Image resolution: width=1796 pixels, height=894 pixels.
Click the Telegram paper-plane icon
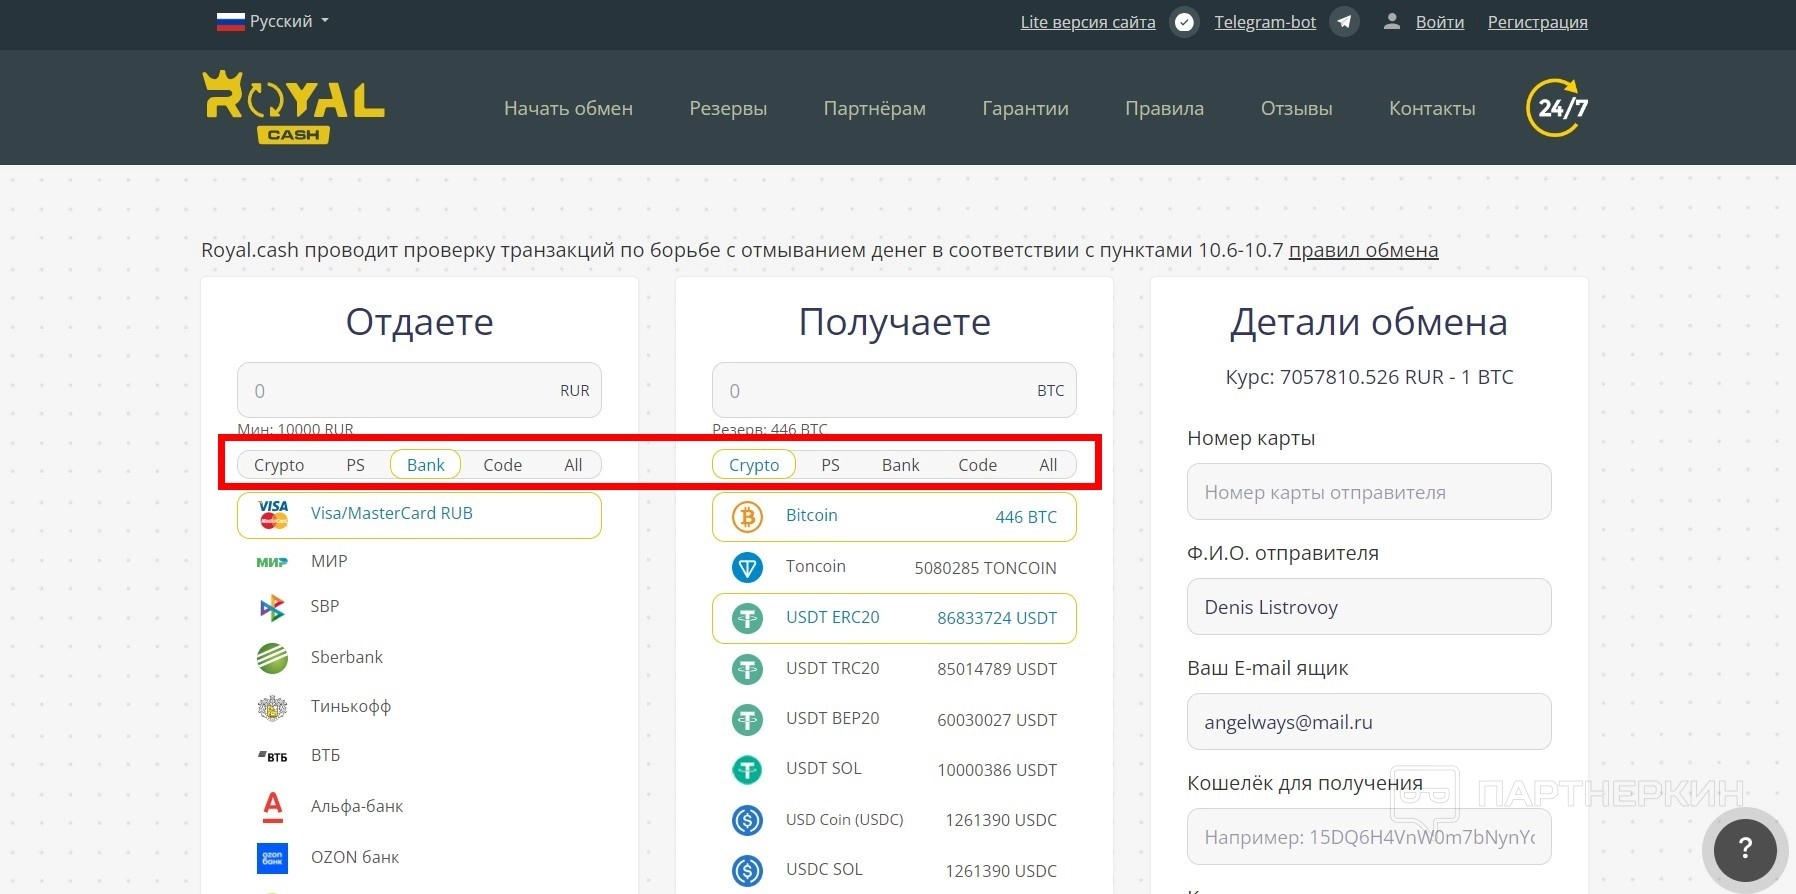pos(1344,22)
